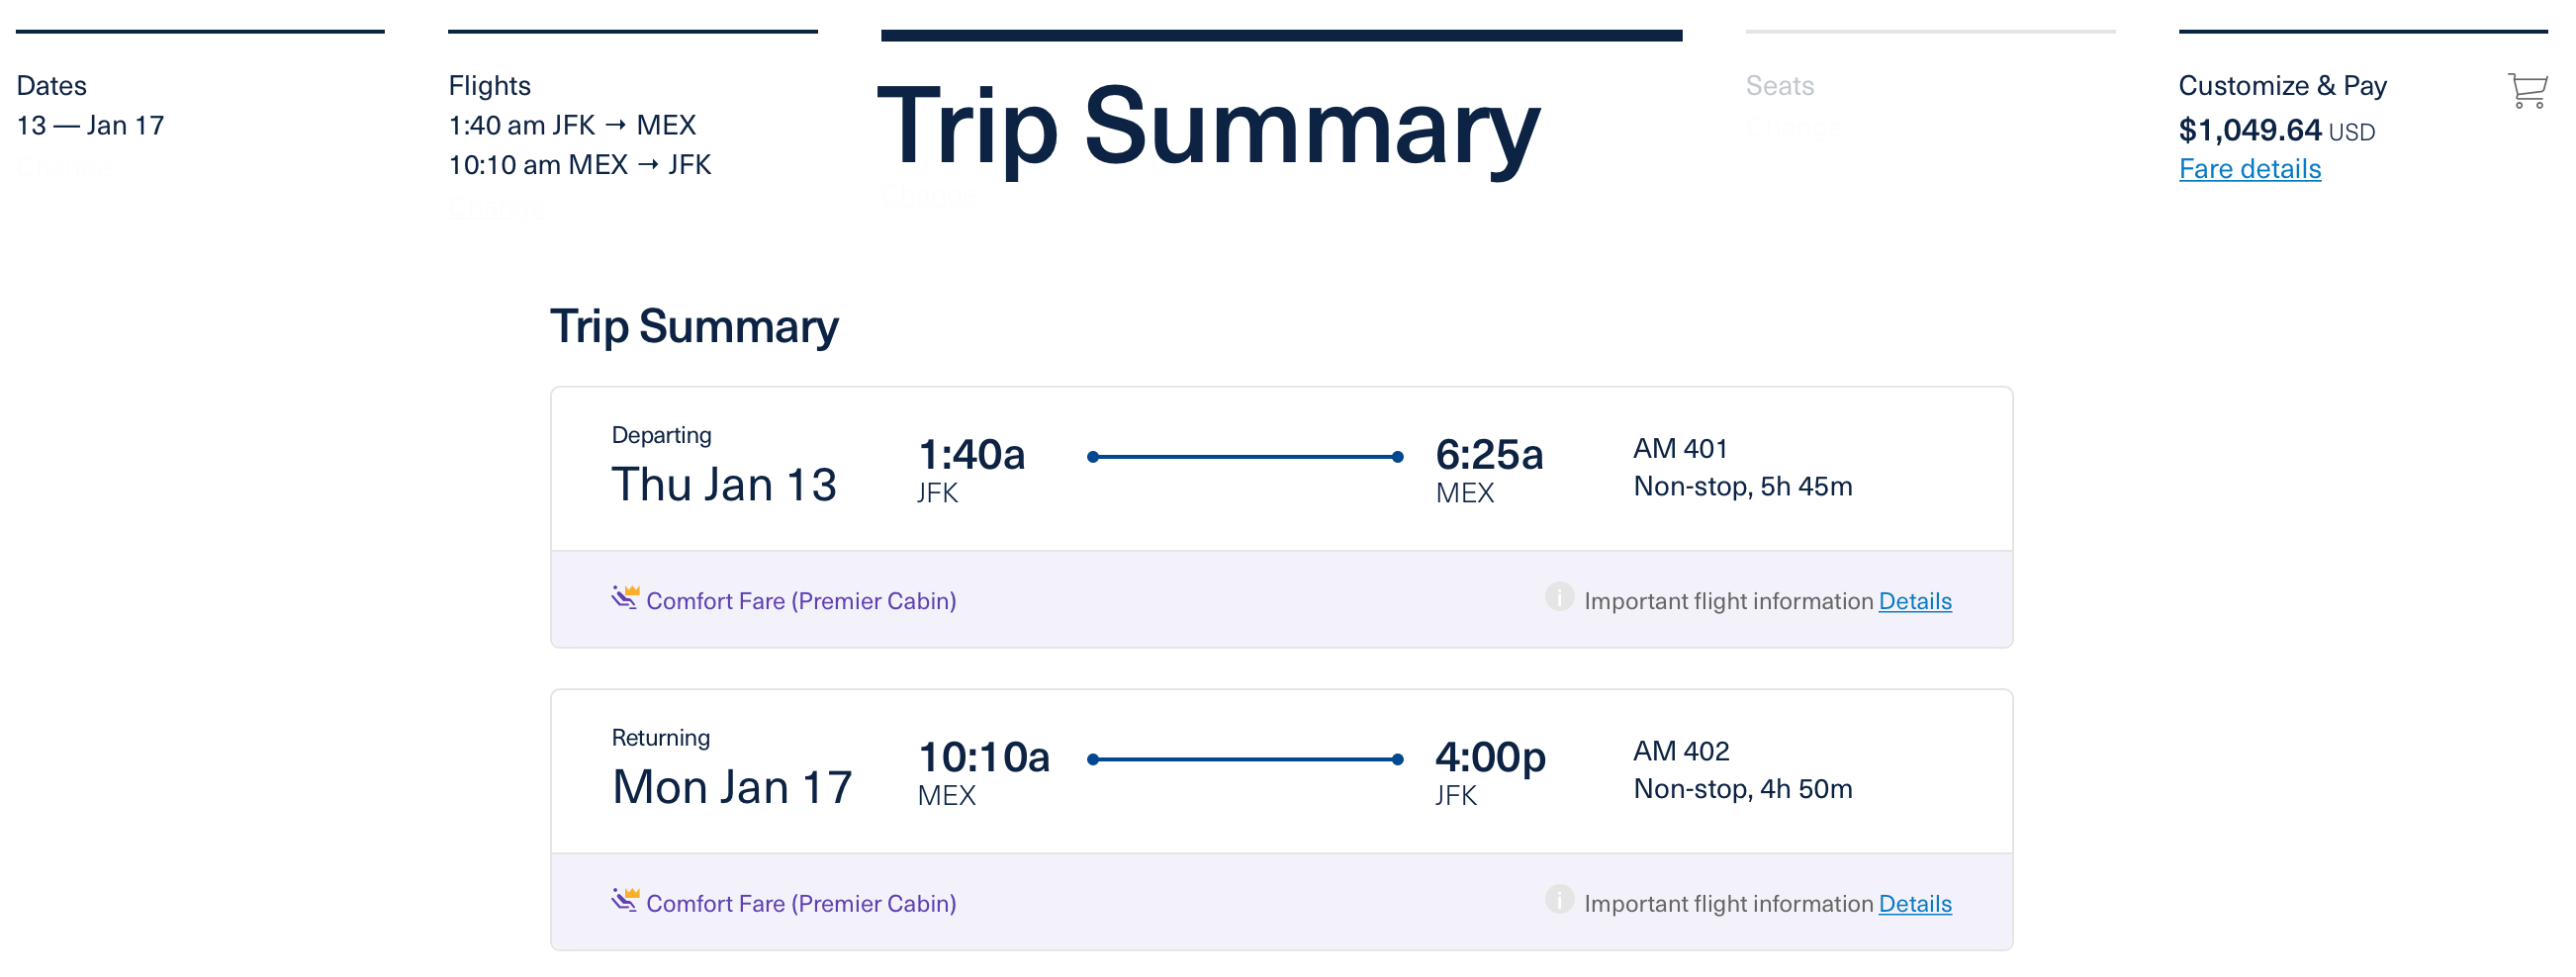This screenshot has width=2576, height=977.
Task: Select the Flights step in the progress bar
Action: pos(489,85)
